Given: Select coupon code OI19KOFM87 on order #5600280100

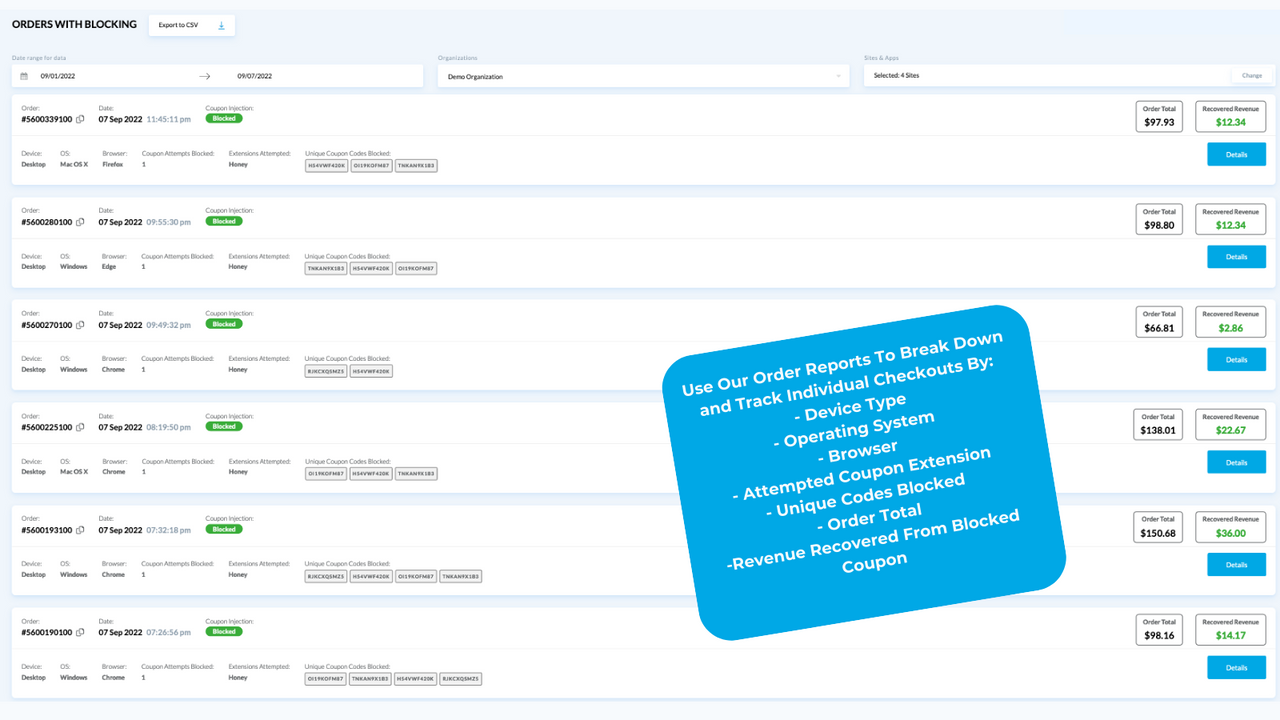Looking at the screenshot, I should click(x=416, y=268).
